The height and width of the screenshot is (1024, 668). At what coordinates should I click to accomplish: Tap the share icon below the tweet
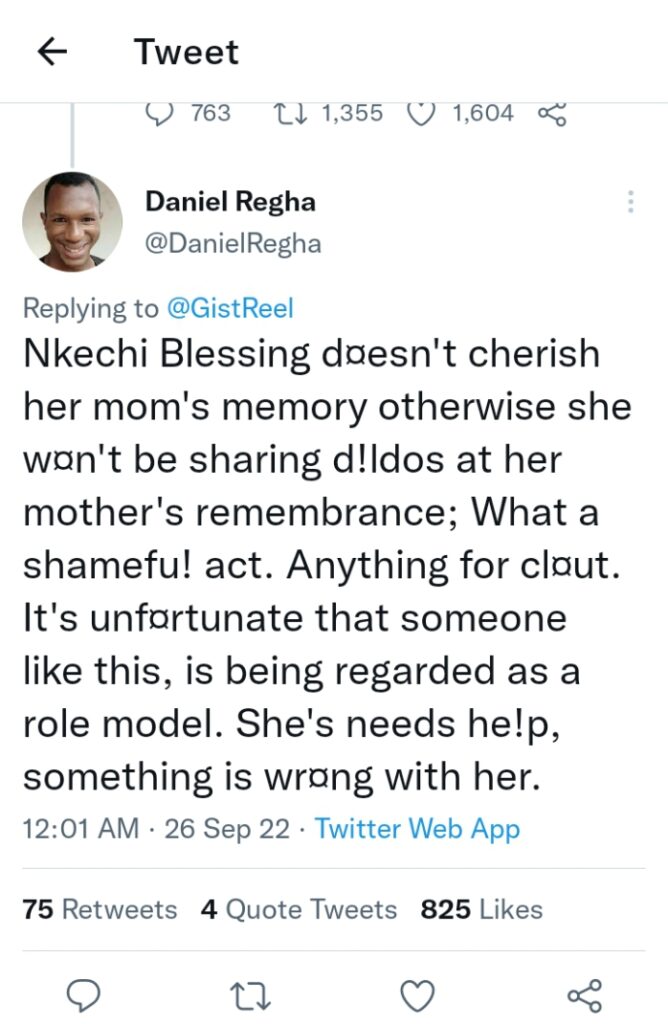click(584, 996)
